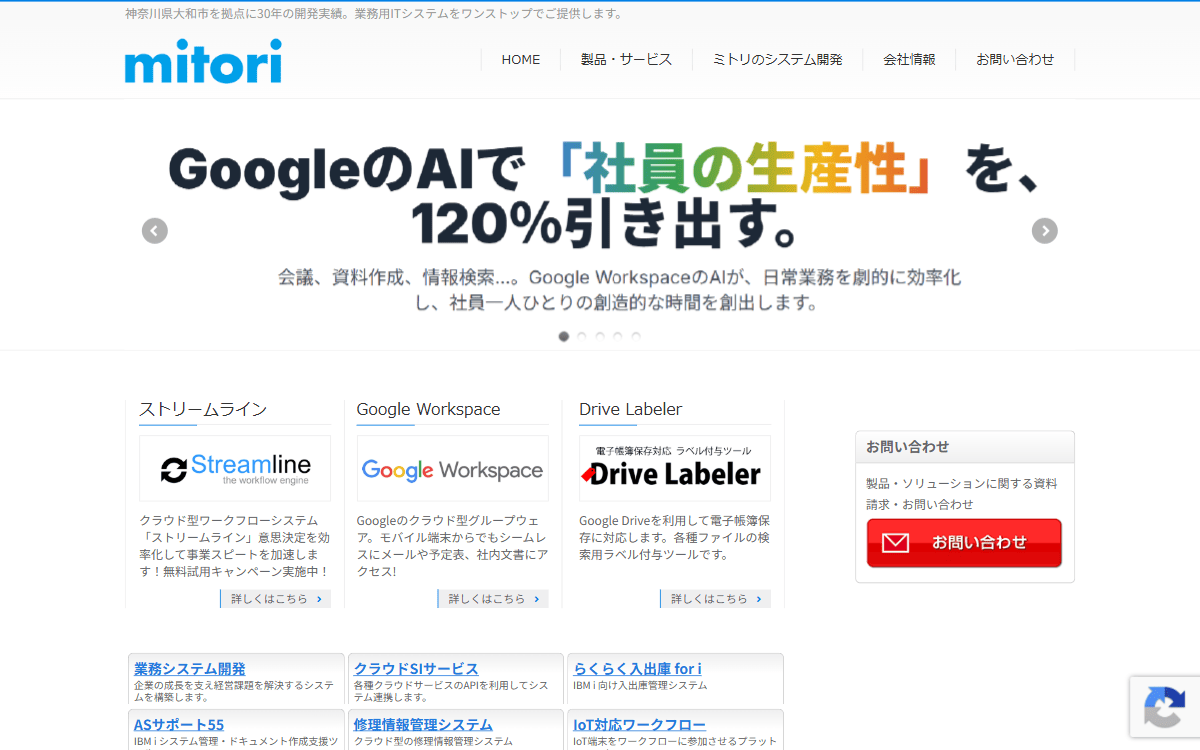Click the red お問い合わせ button
Screen dimensions: 1200x750
coord(964,543)
